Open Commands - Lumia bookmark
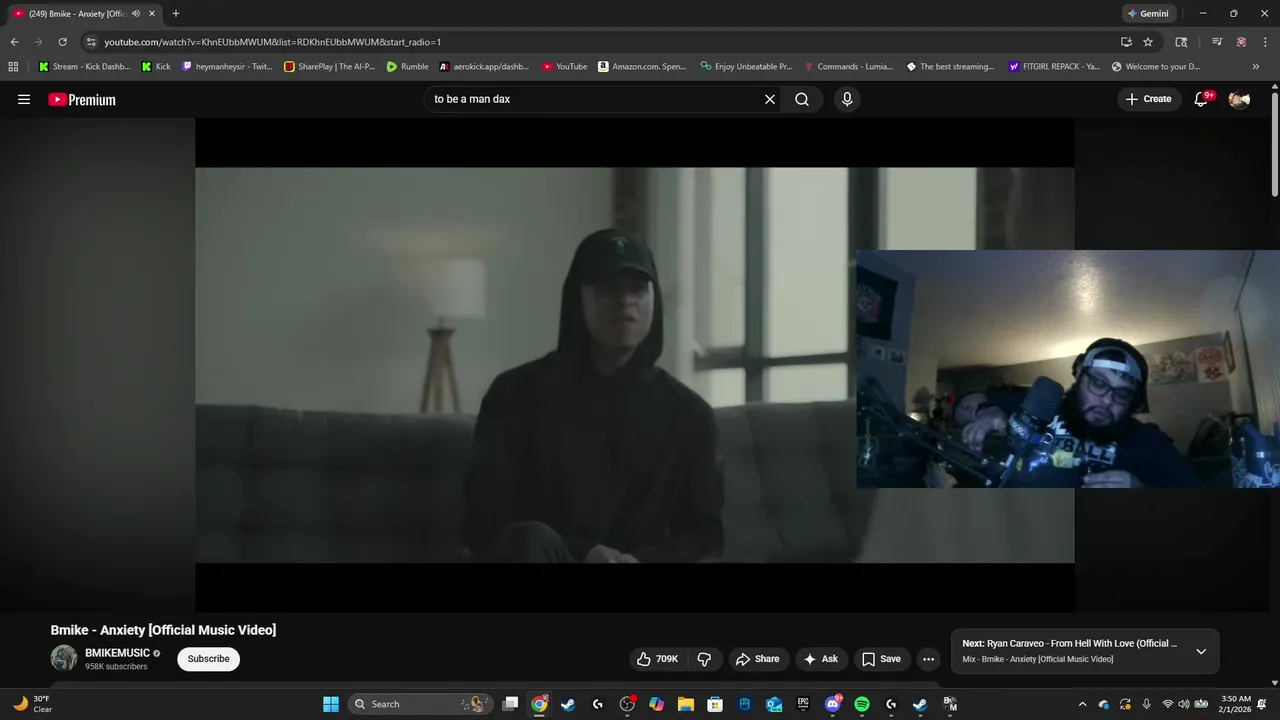The width and height of the screenshot is (1280, 720). (x=848, y=67)
